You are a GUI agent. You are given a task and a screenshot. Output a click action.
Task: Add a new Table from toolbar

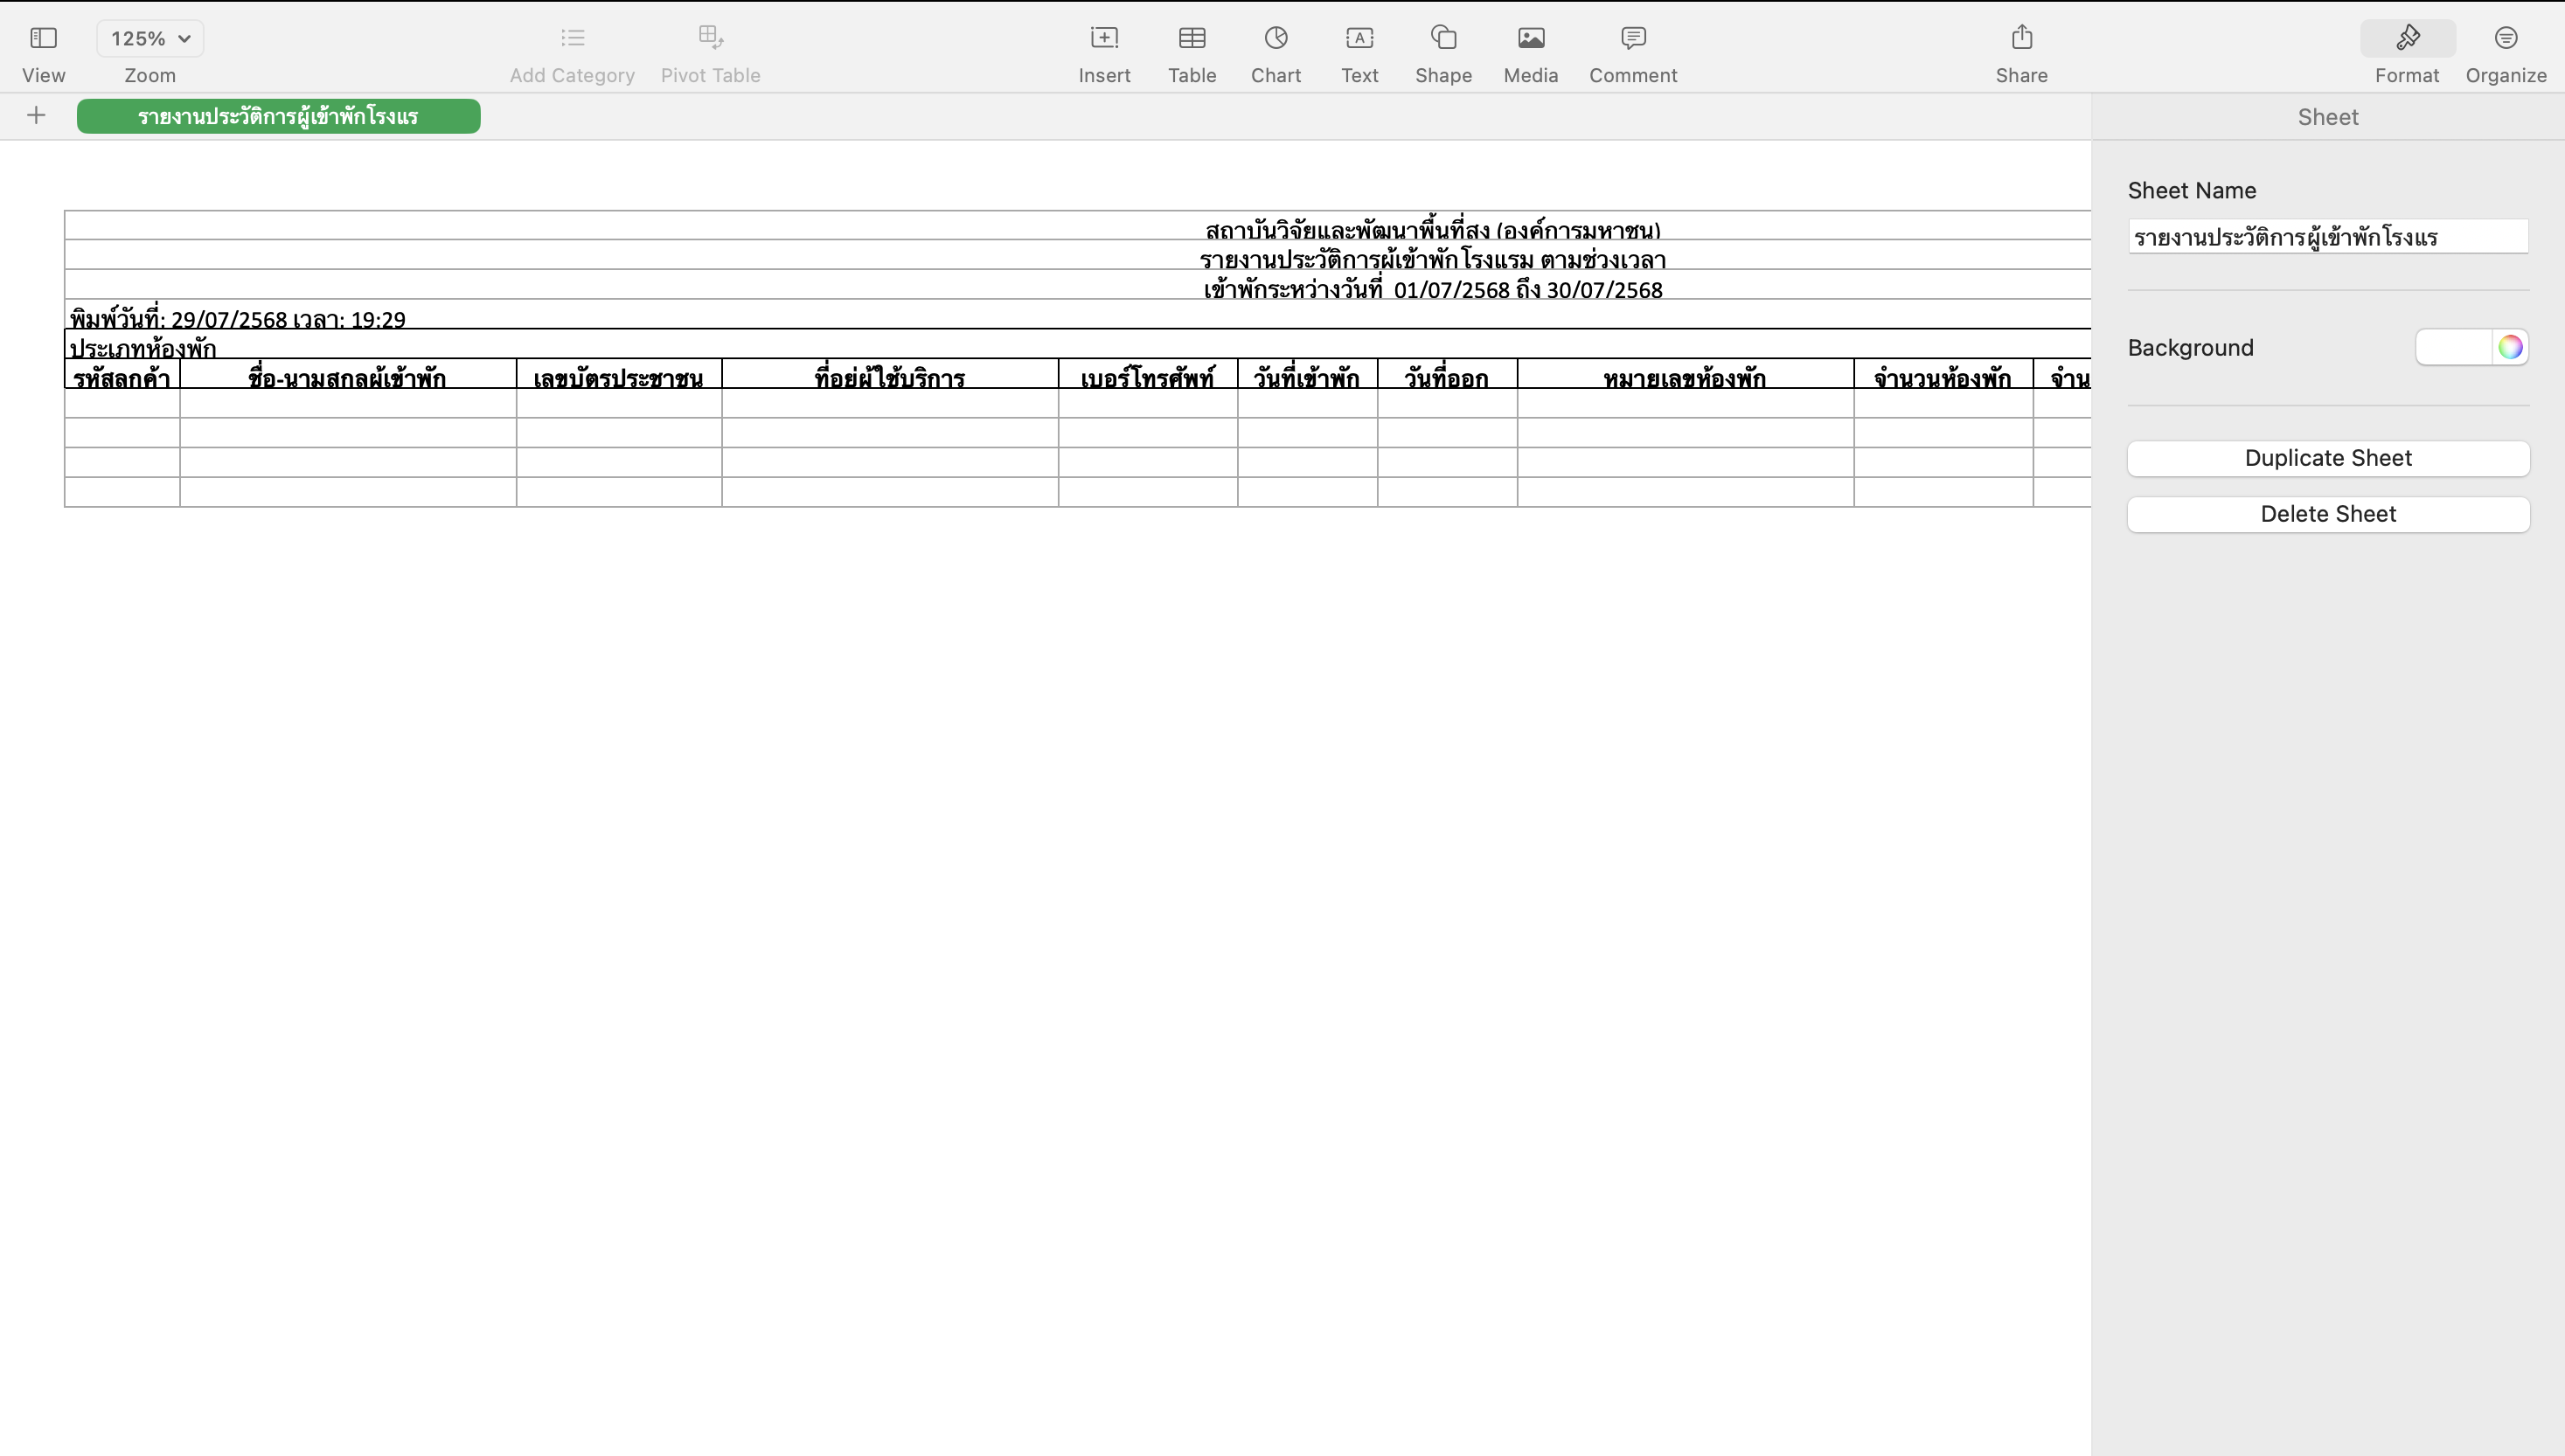[x=1191, y=38]
